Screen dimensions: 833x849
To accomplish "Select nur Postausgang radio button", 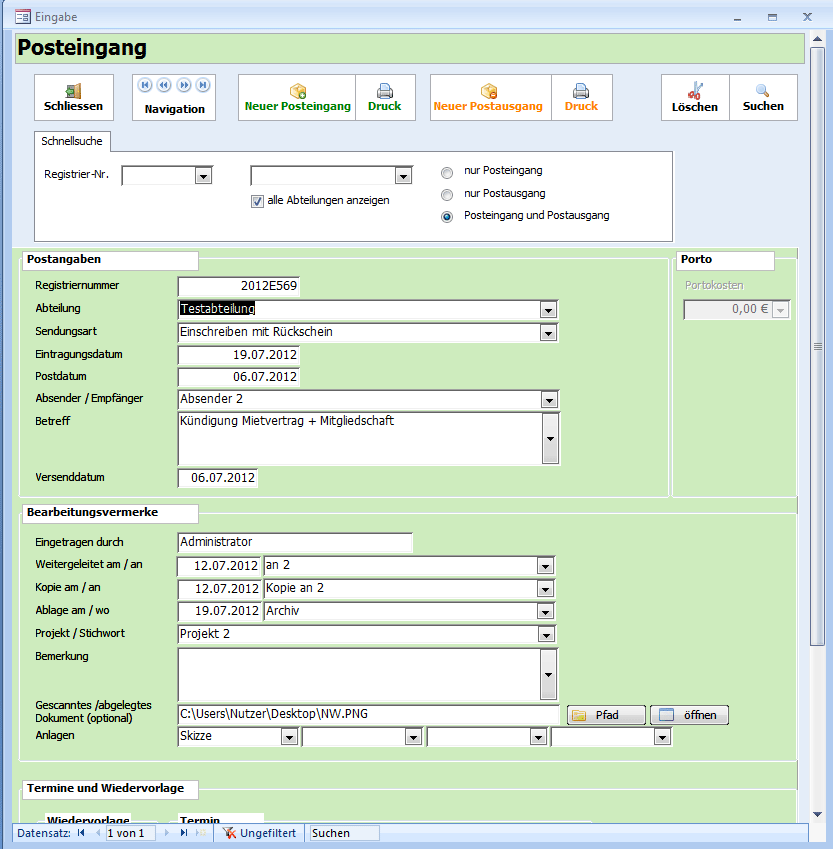I will coord(447,195).
